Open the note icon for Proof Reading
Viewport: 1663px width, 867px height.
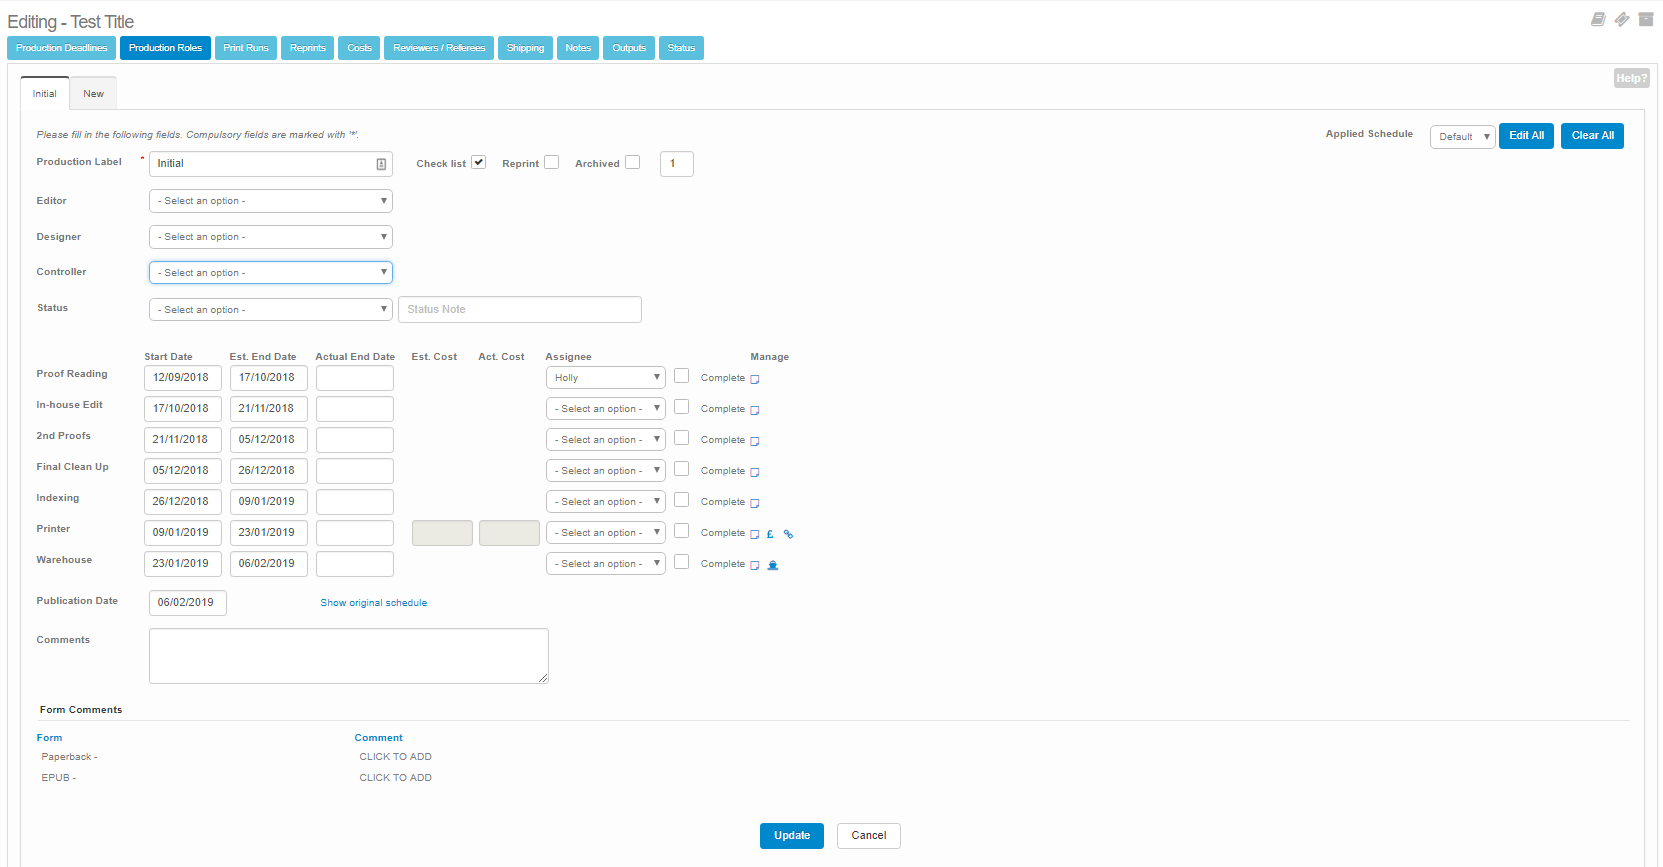[x=755, y=379]
